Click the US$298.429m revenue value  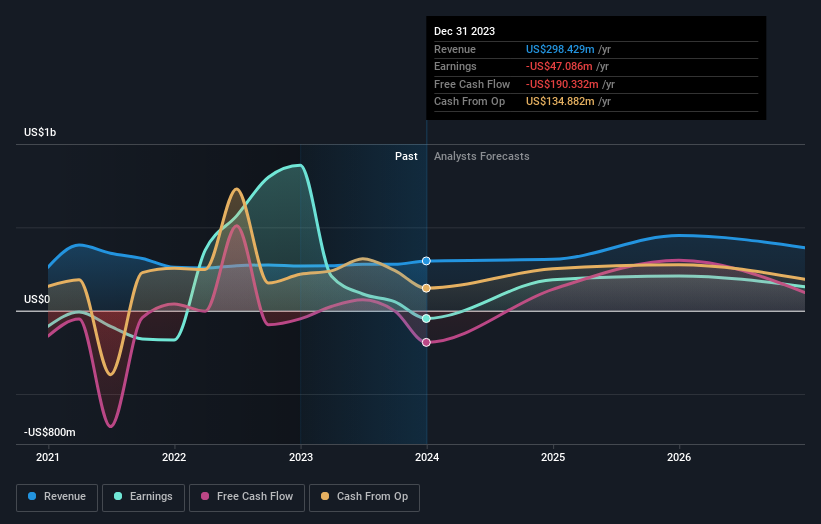(560, 49)
